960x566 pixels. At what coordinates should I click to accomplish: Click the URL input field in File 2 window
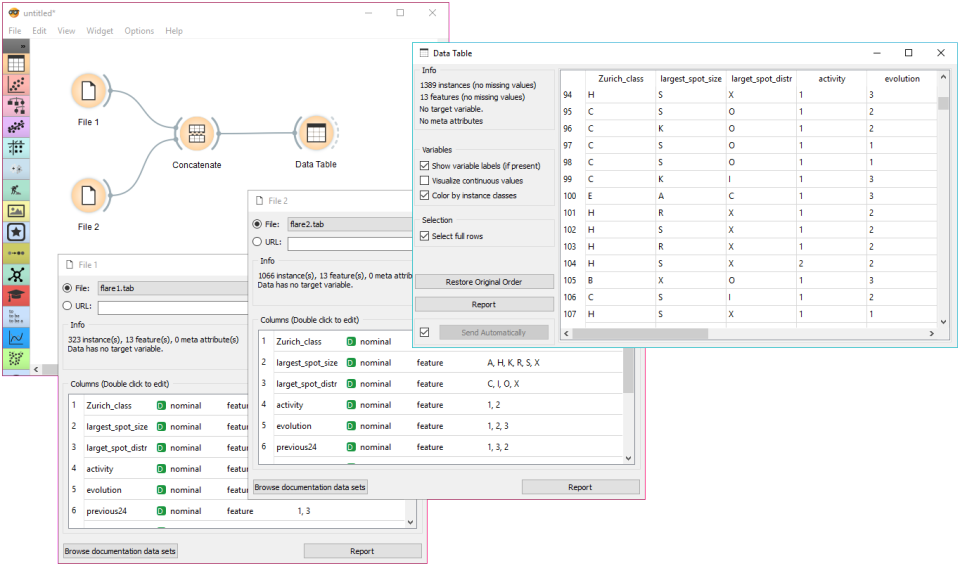350,243
